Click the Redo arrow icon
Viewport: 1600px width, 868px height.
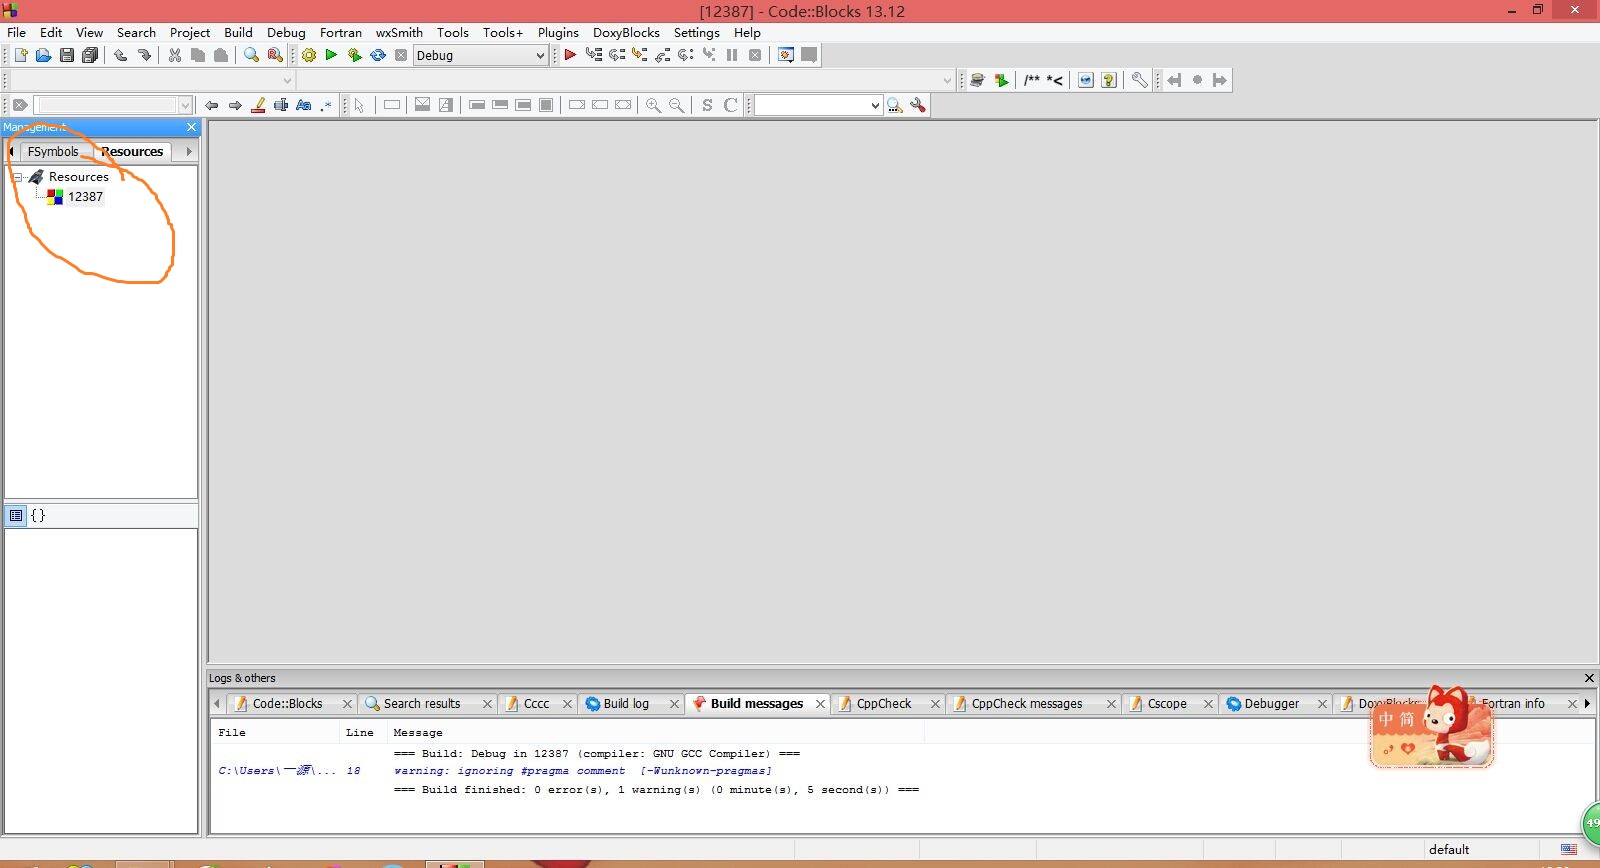144,55
